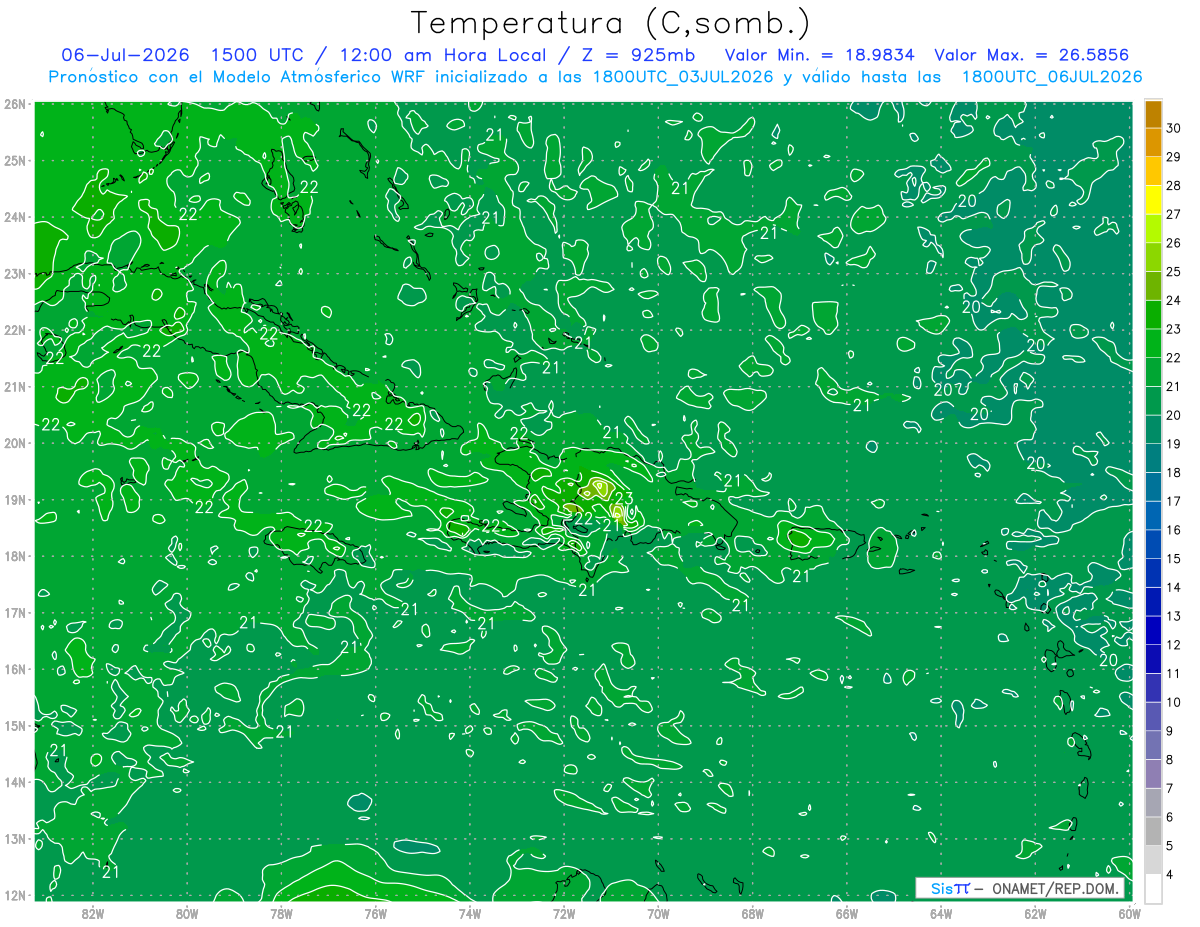1200x927 pixels.
Task: Click the SisTT ONAMET/REP.DOM. logo box
Action: tap(1019, 888)
